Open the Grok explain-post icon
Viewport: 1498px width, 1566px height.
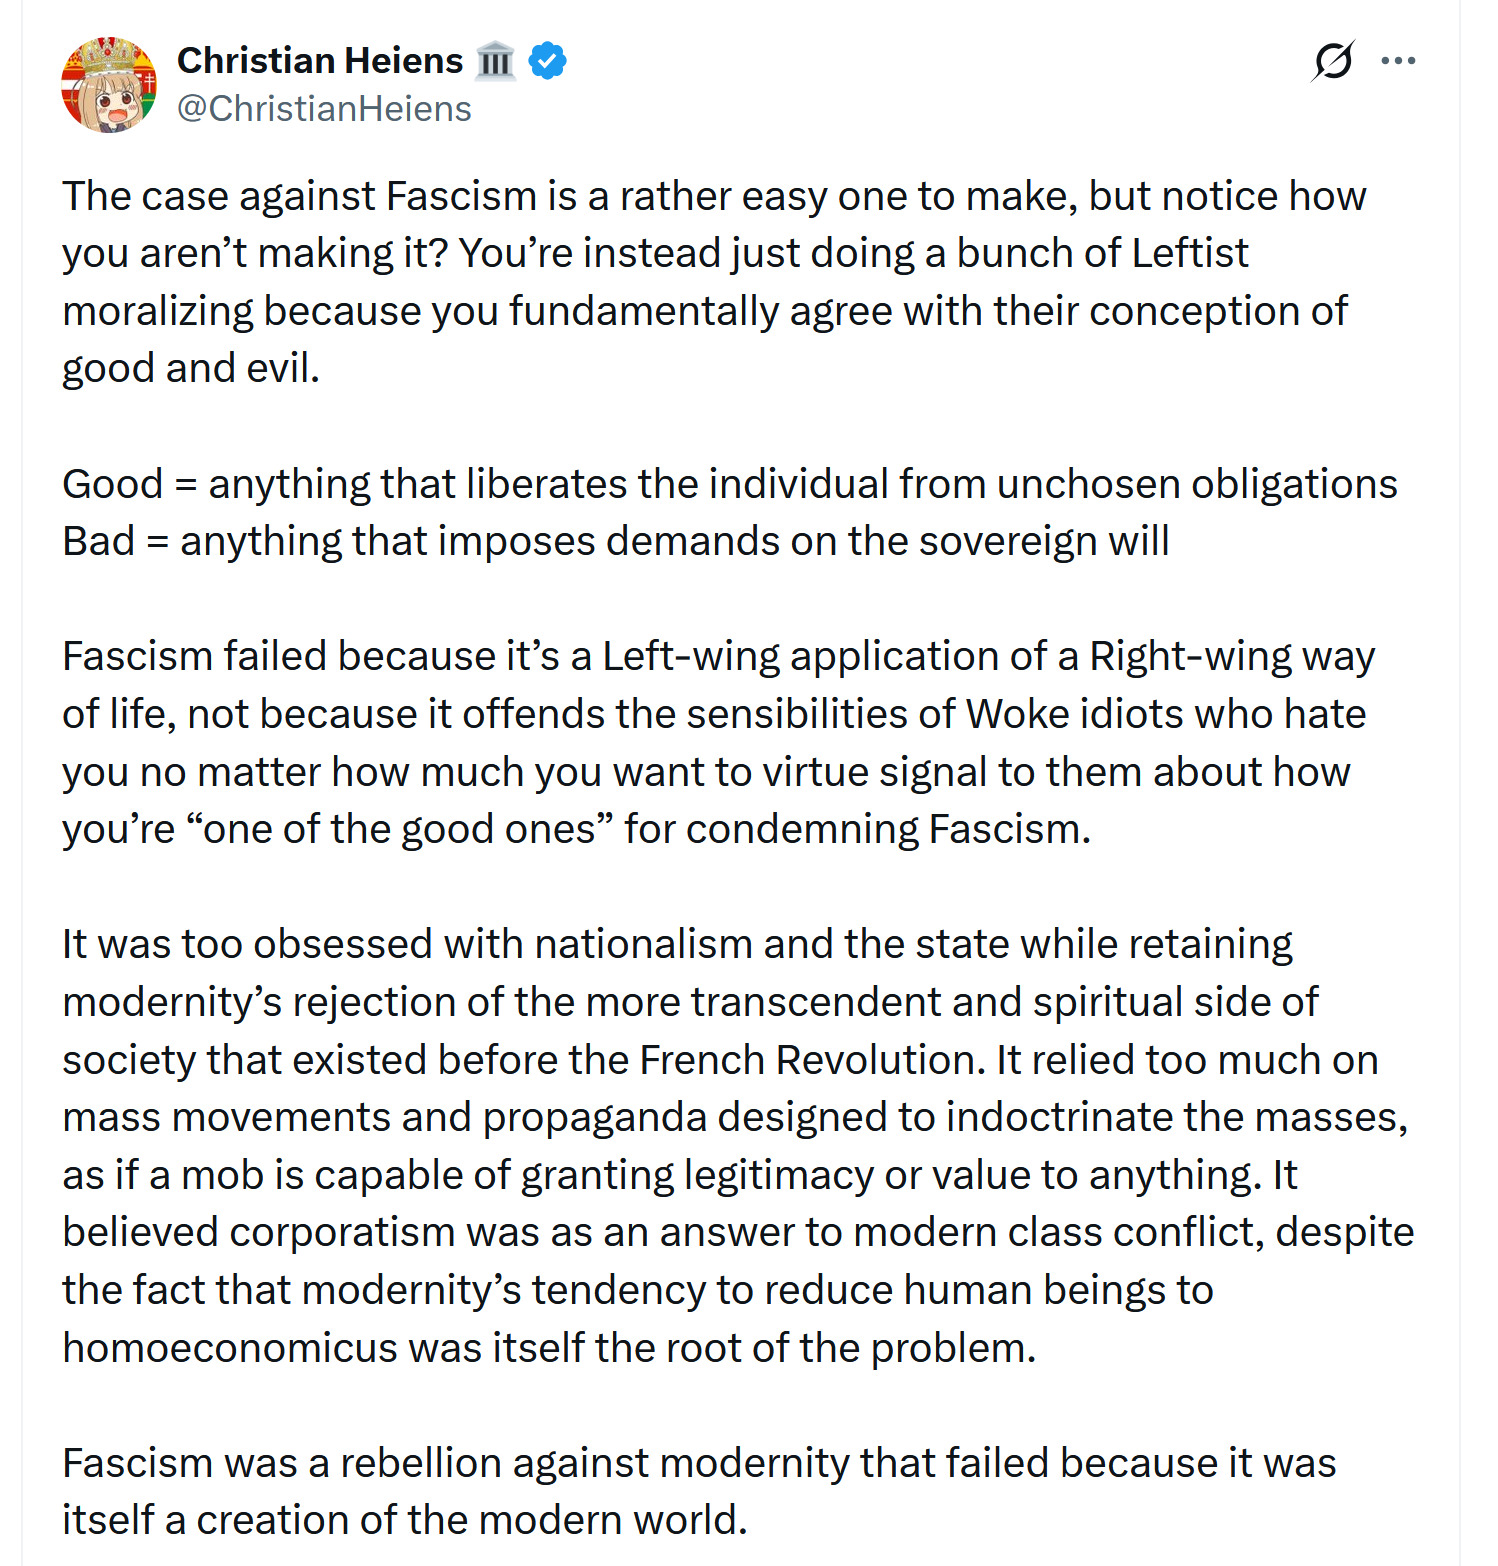coord(1333,61)
